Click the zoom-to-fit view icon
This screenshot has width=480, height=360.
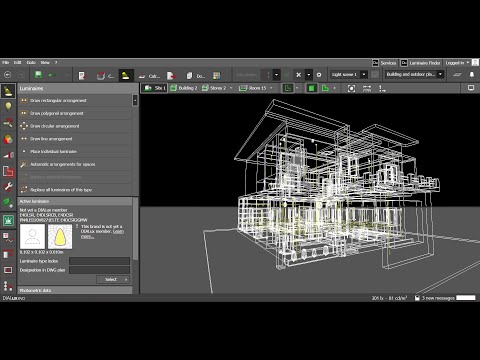[x=351, y=88]
